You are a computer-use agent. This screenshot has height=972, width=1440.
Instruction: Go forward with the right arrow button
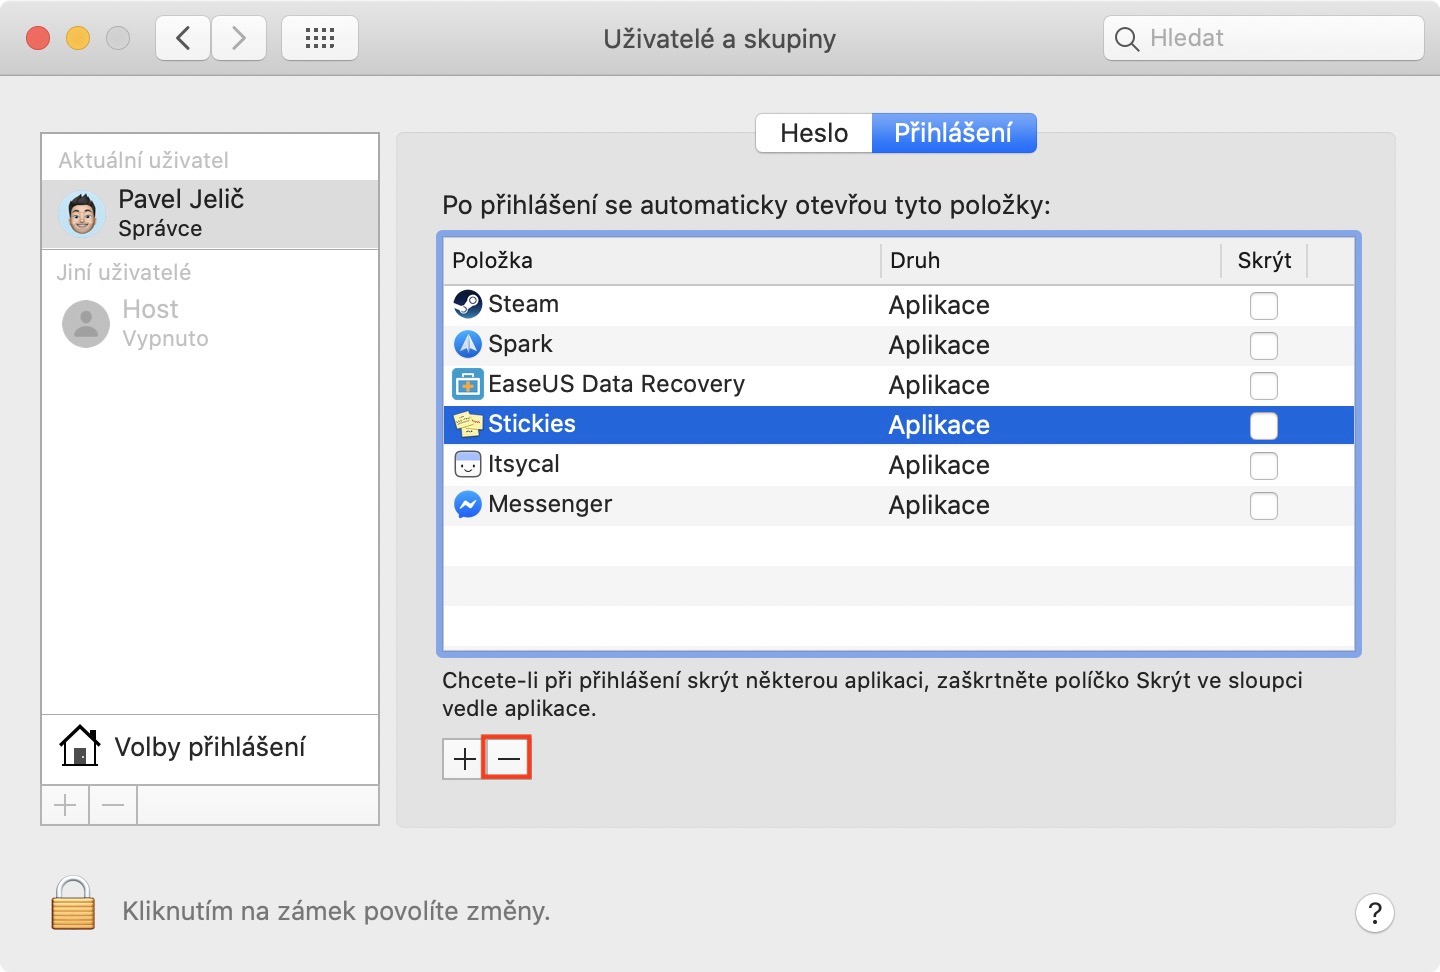tap(238, 39)
